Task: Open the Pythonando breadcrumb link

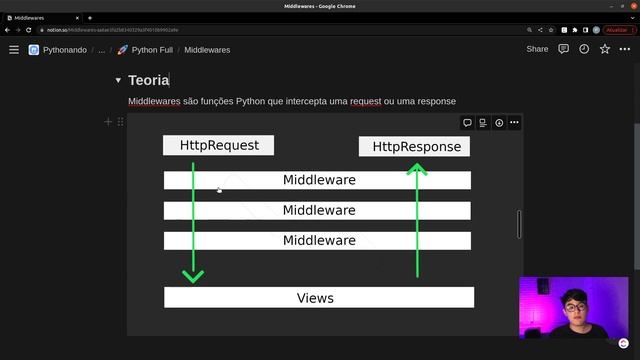Action: point(65,50)
